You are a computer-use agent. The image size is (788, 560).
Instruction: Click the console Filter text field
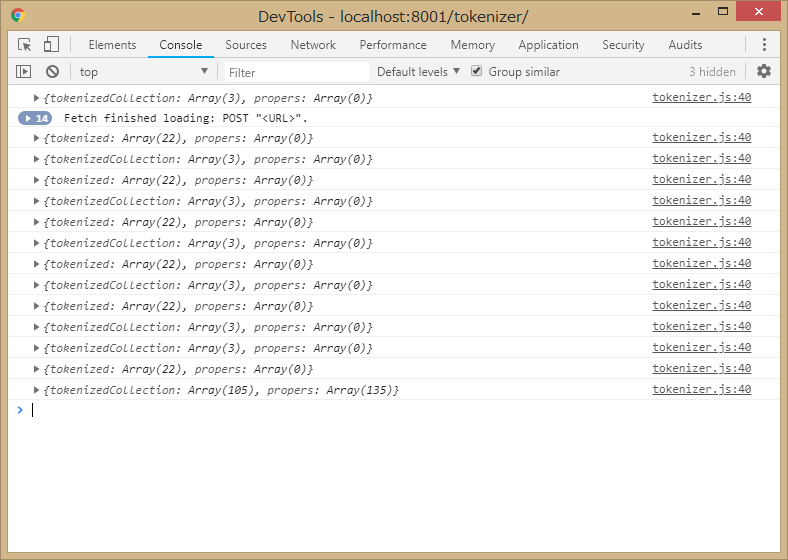point(296,72)
